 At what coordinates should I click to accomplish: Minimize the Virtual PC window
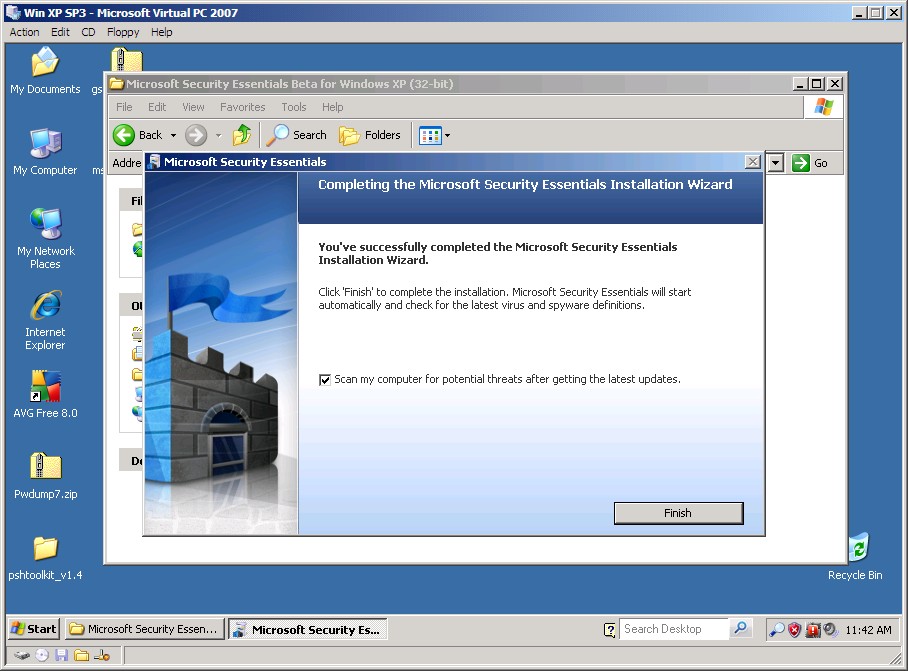859,12
